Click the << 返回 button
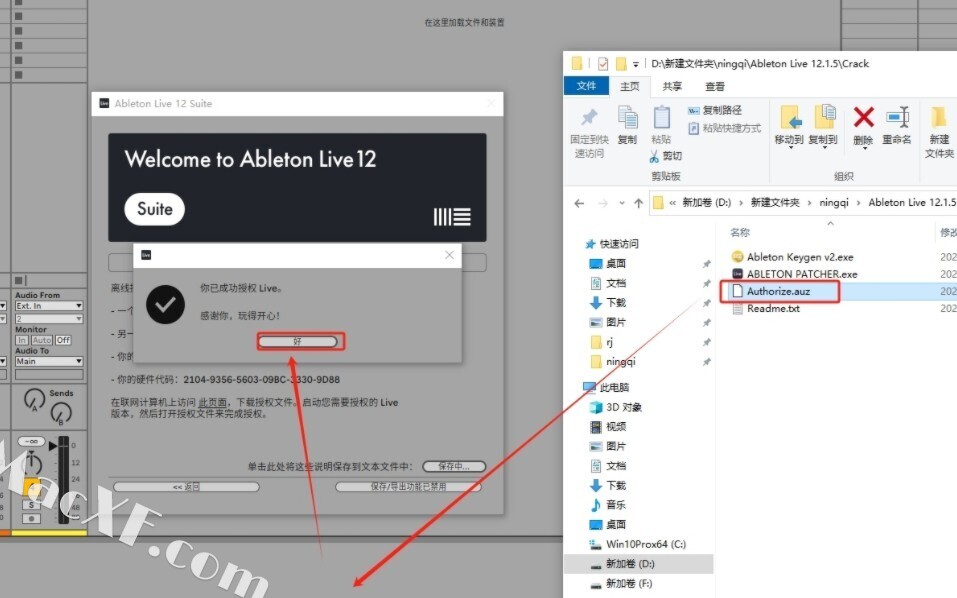This screenshot has width=957, height=598. coord(186,487)
